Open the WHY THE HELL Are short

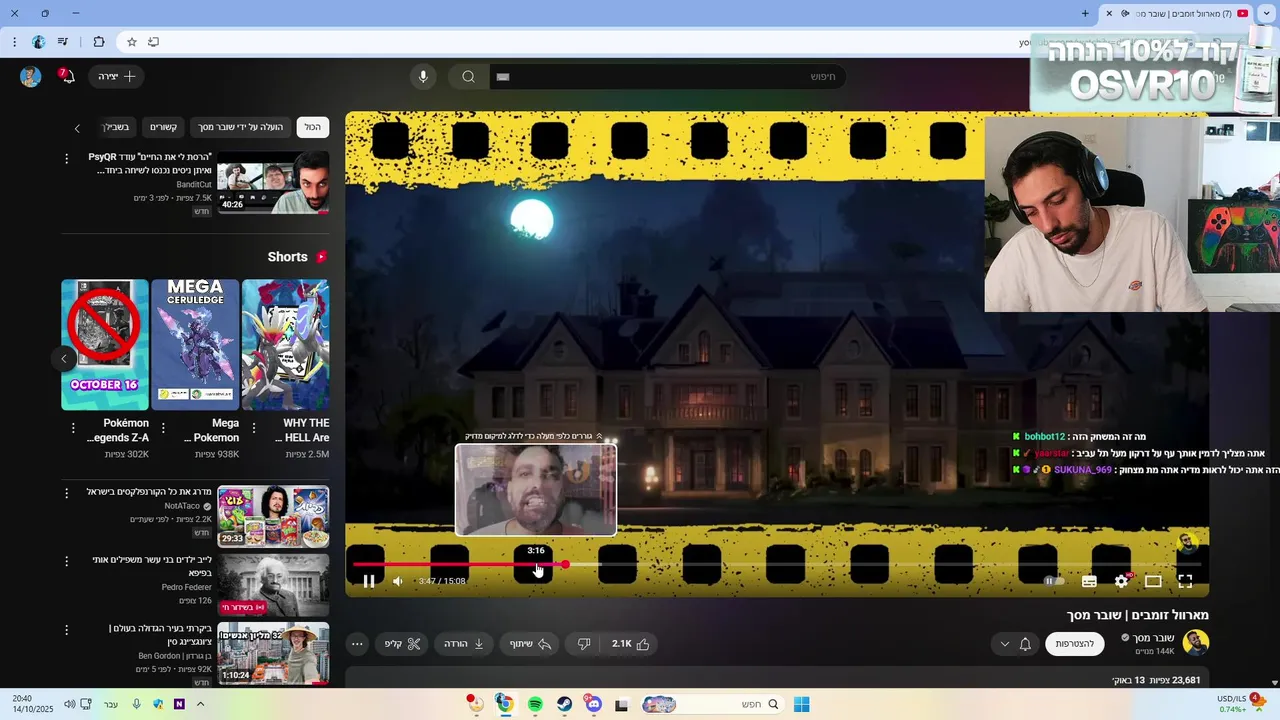pos(286,344)
